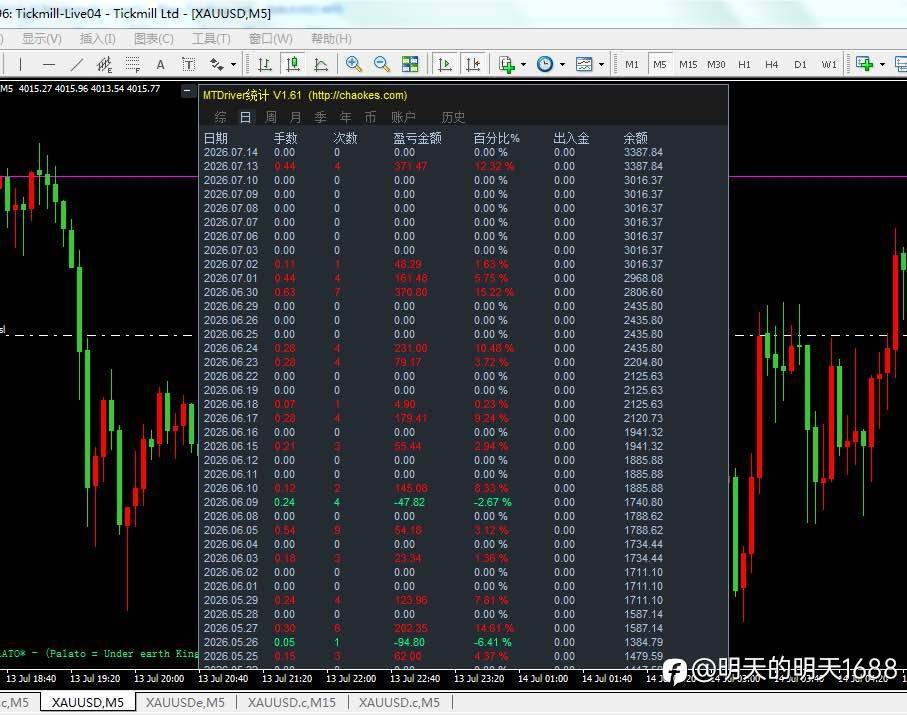This screenshot has width=907, height=715.
Task: Switch timeframe to M5
Action: (660, 65)
